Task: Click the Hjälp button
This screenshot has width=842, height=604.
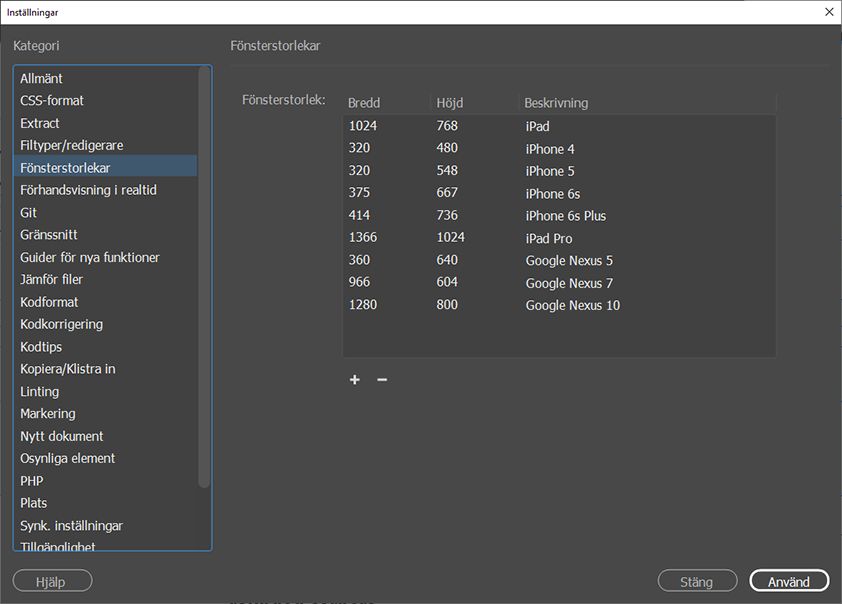Action: pos(53,581)
